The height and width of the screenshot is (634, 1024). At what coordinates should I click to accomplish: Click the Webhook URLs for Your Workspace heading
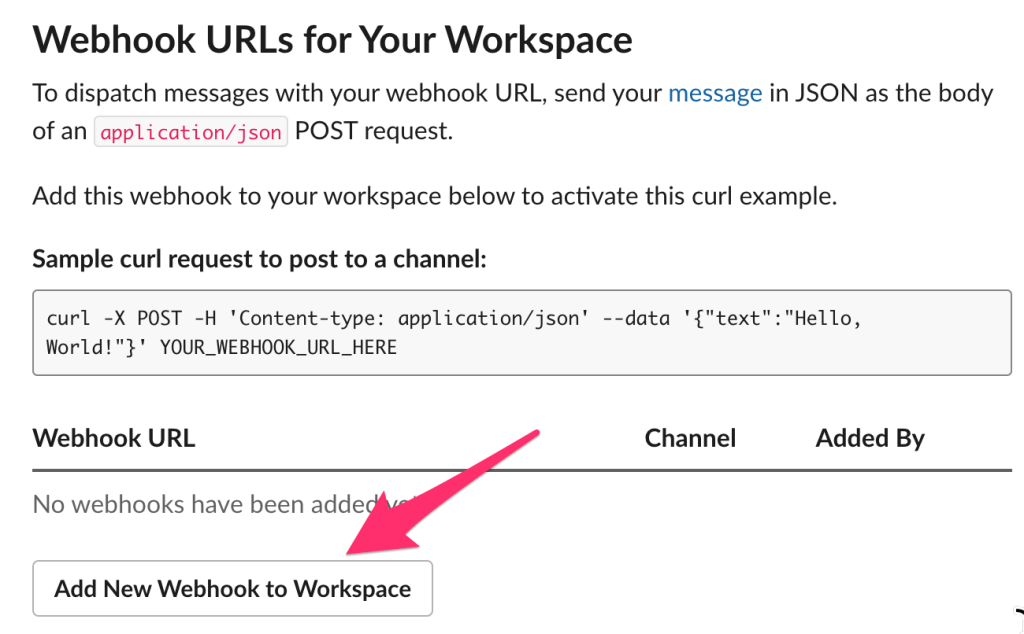point(332,40)
